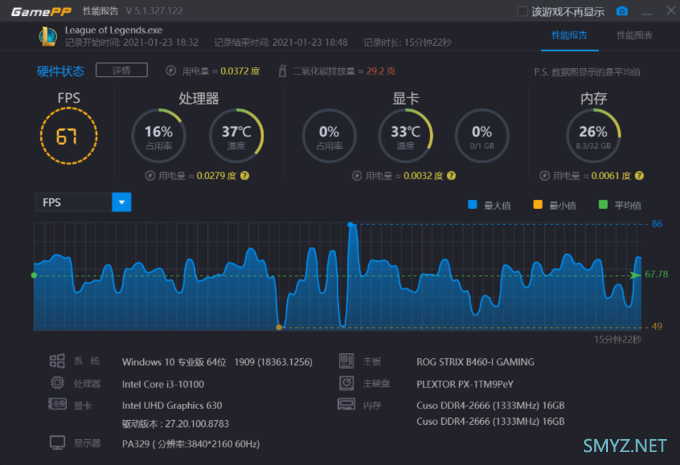The image size is (680, 465).
Task: Click the FPS dropdown text field
Action: click(73, 202)
